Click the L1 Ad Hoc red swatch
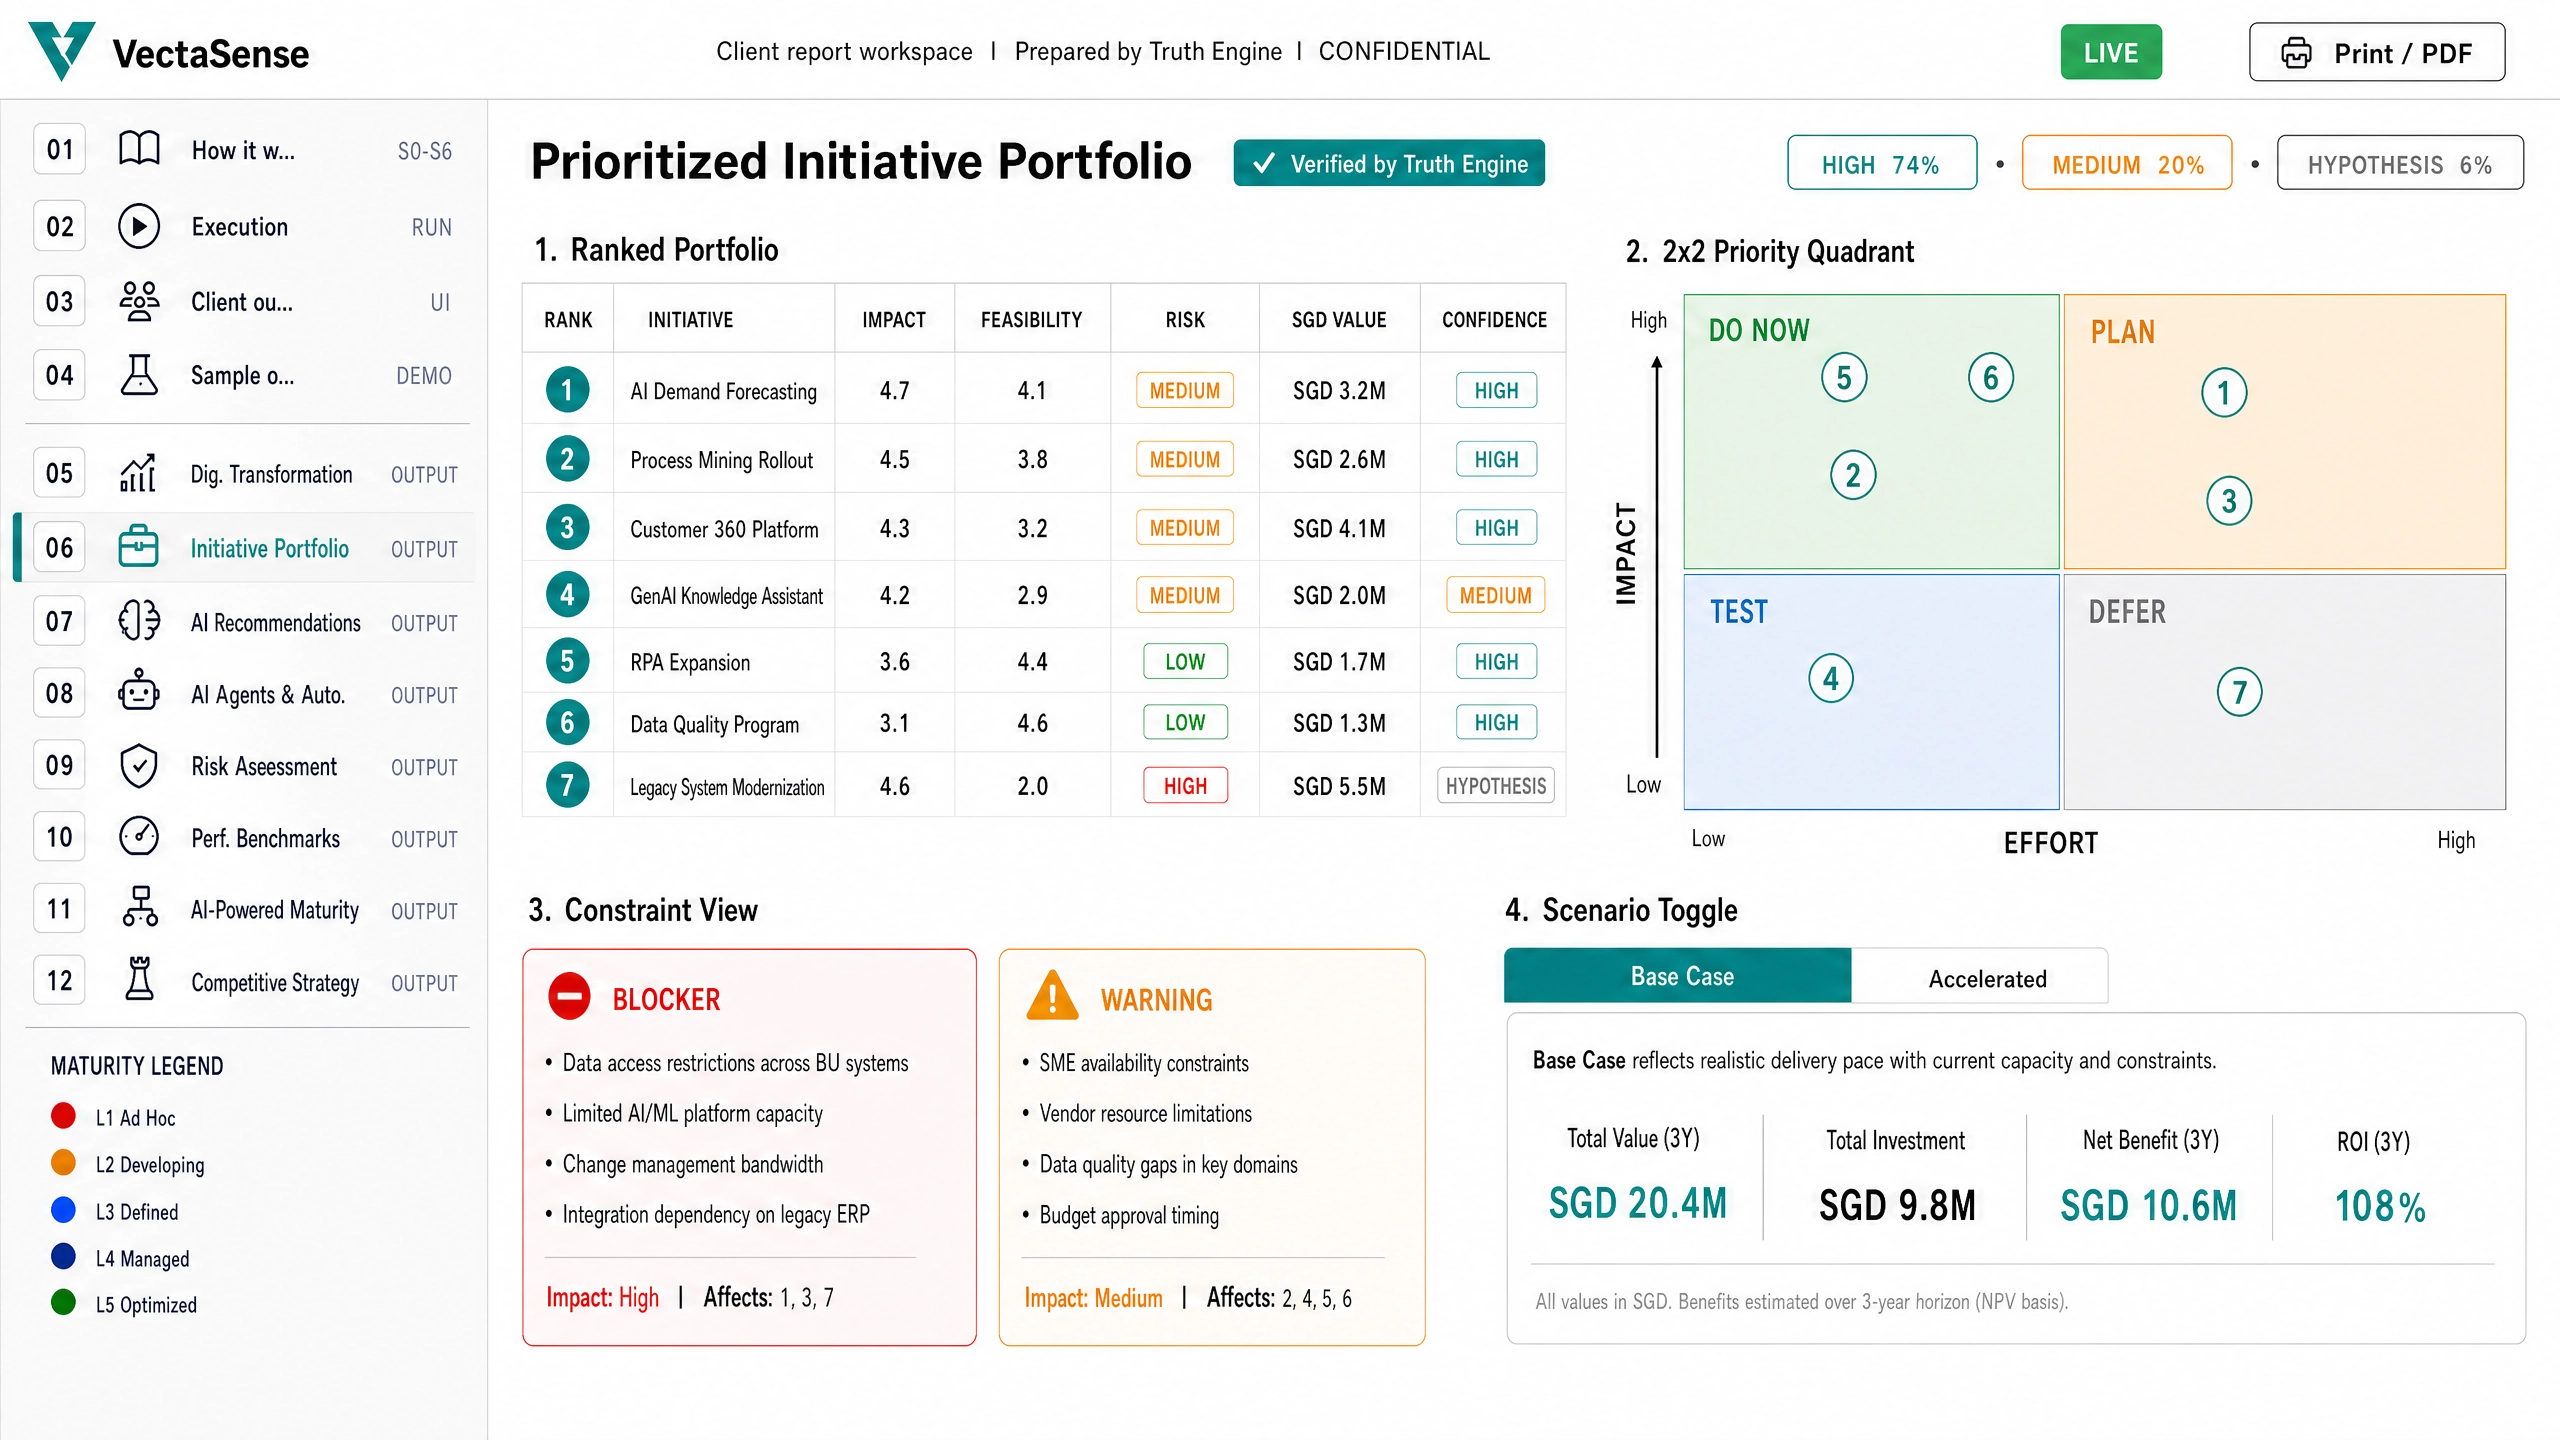This screenshot has width=2560, height=1440. click(63, 1116)
